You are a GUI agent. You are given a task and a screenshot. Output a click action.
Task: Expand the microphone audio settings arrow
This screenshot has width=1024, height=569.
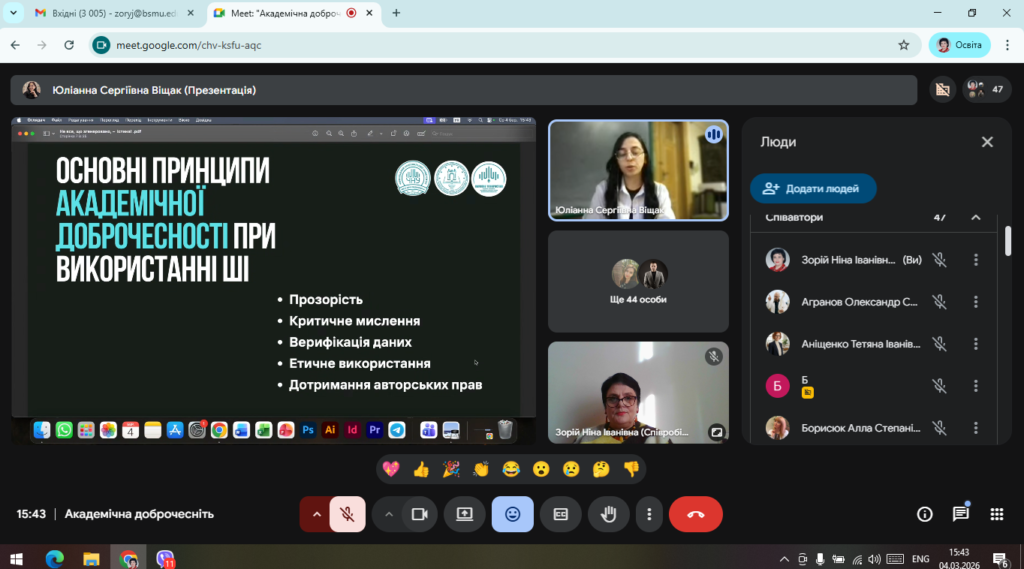click(316, 514)
